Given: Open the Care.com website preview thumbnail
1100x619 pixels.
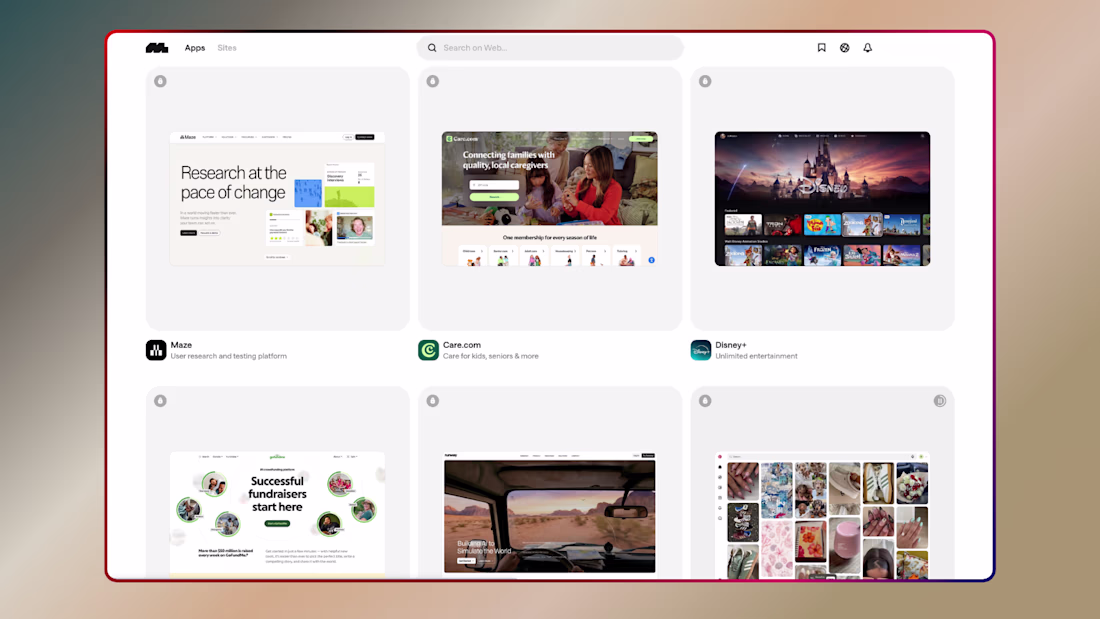Looking at the screenshot, I should 550,199.
